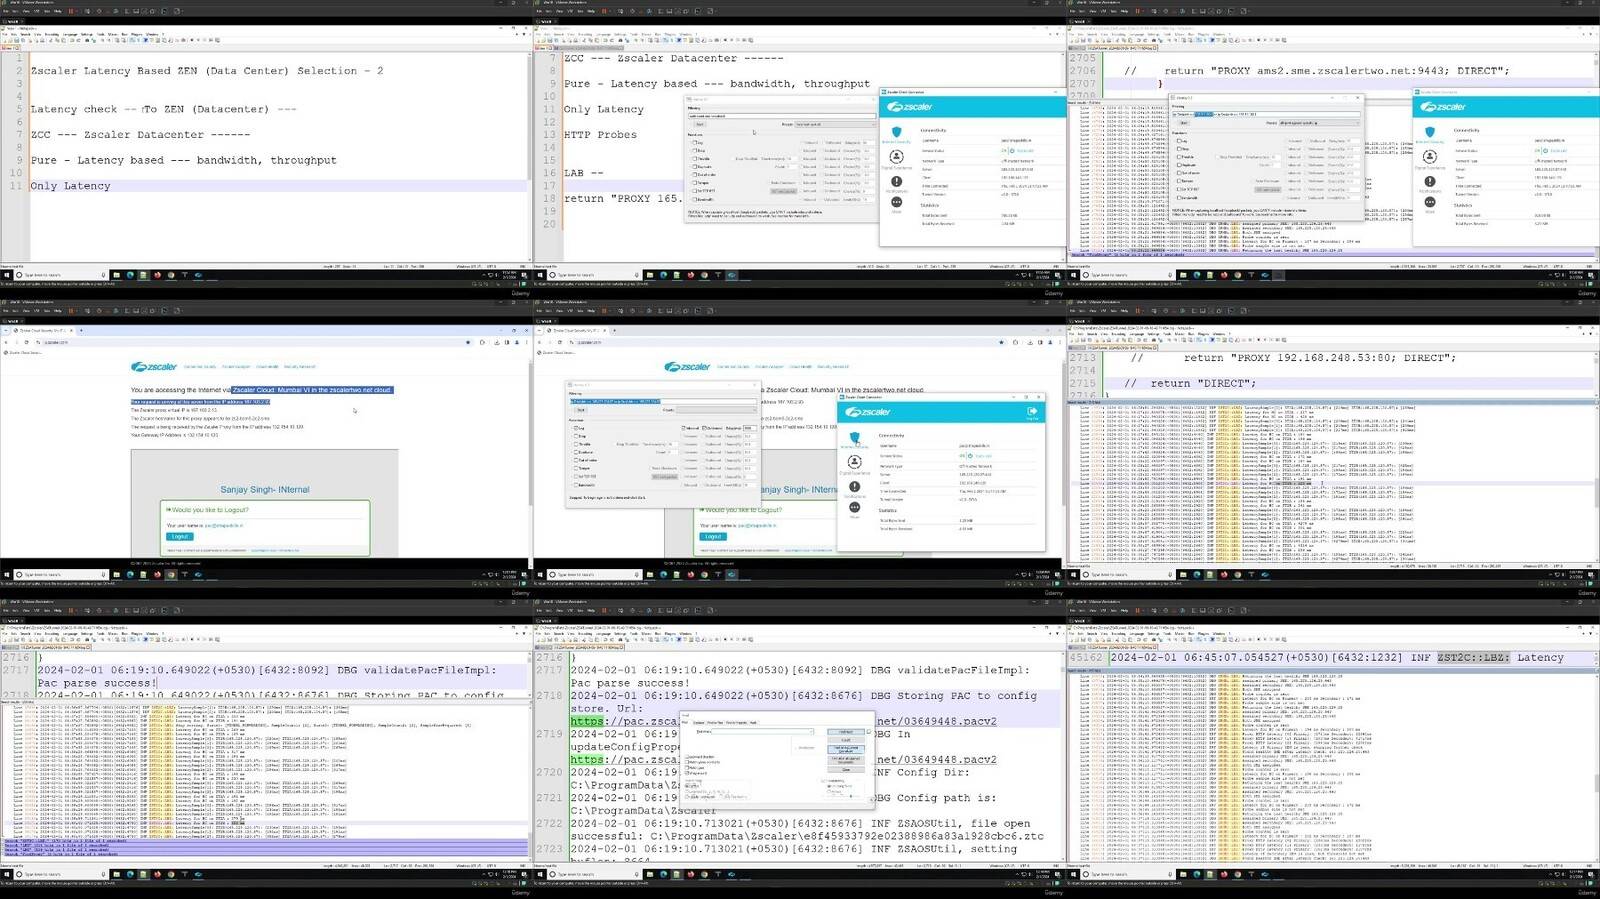Click highlighted filter field in clumsy dialog over browser
This screenshot has width=1600, height=899.
click(664, 401)
